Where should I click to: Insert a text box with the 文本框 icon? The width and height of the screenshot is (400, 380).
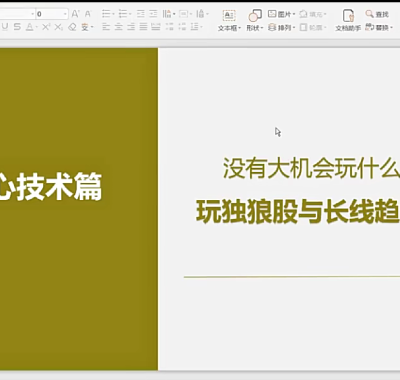coord(229,16)
